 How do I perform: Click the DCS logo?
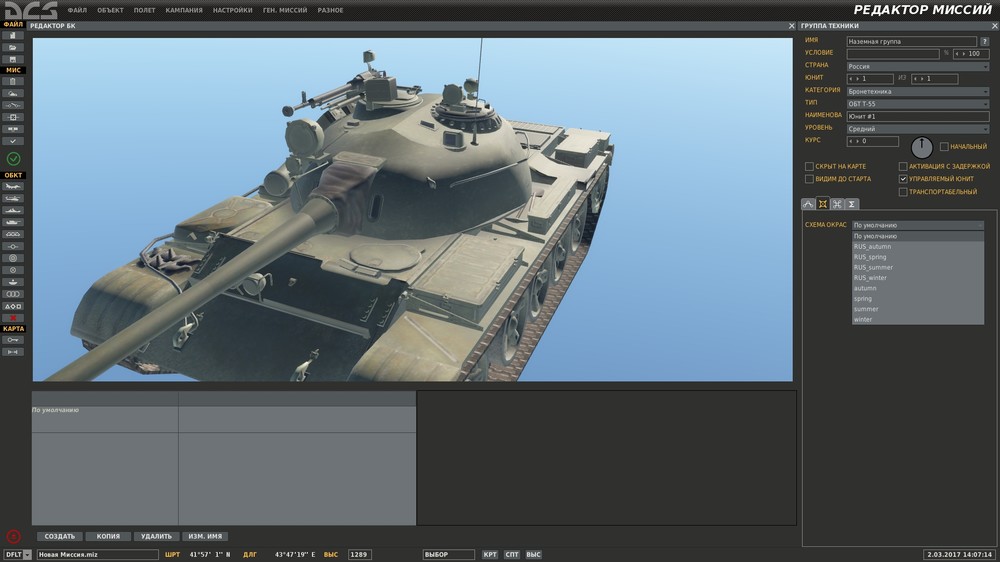pyautogui.click(x=31, y=10)
